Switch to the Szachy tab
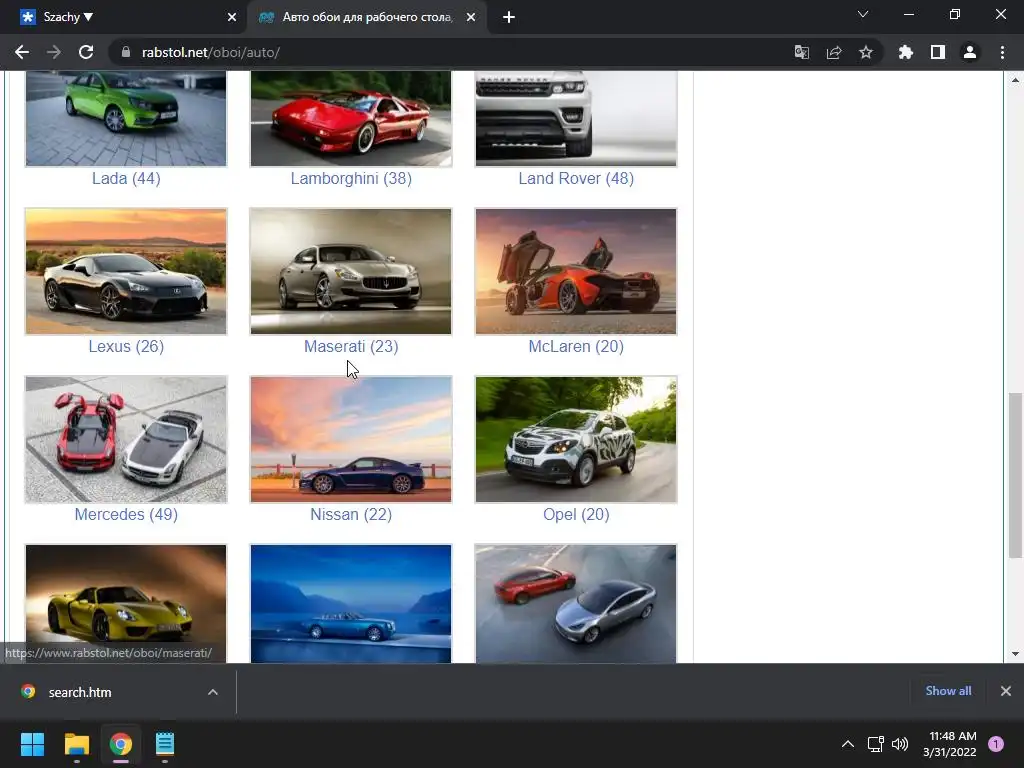The width and height of the screenshot is (1024, 768). pyautogui.click(x=124, y=17)
